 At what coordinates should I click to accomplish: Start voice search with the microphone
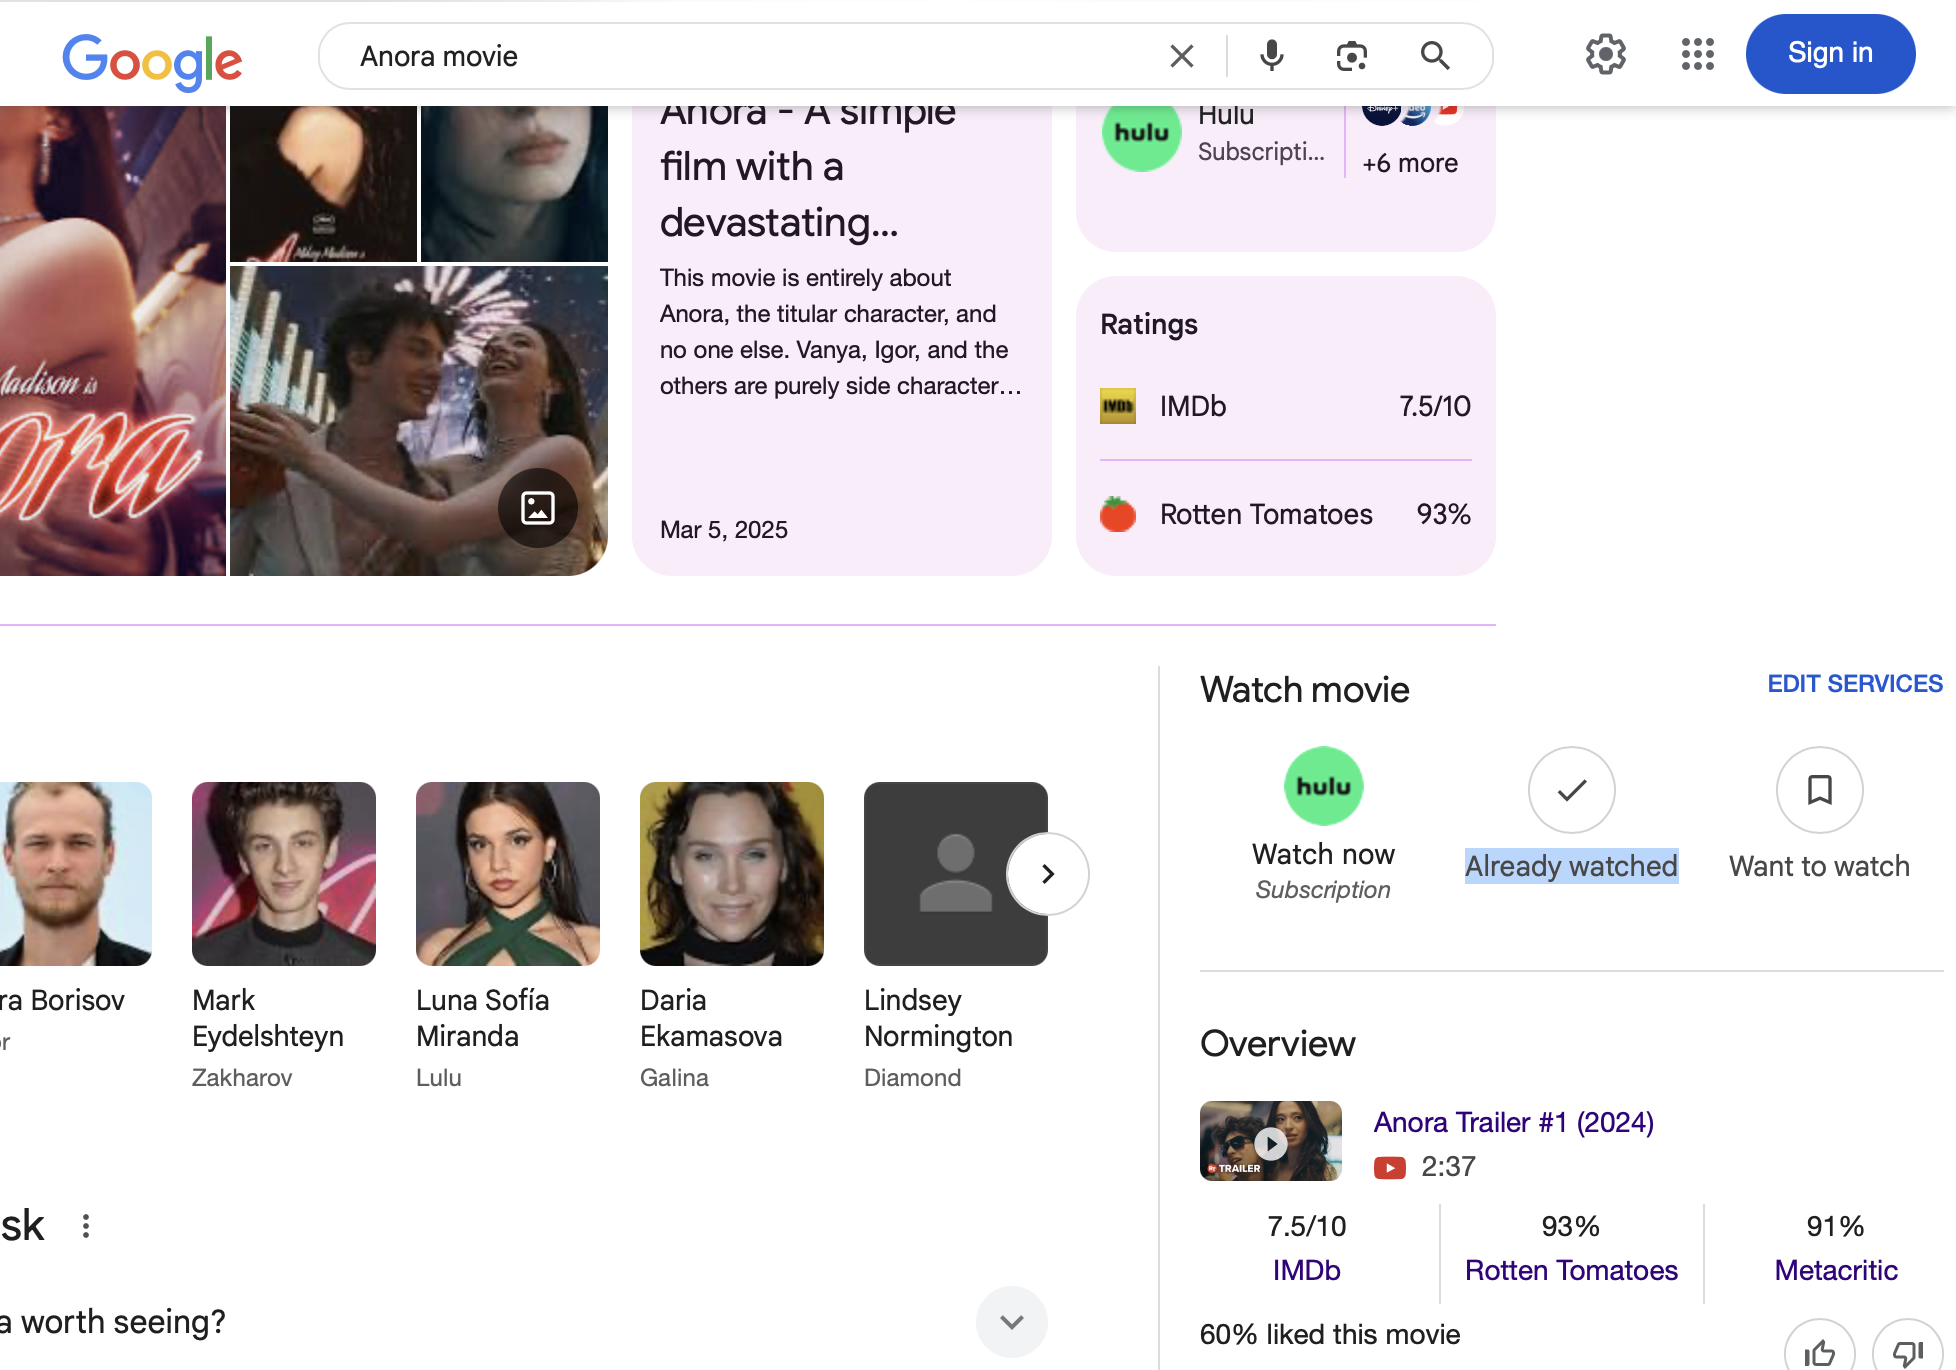(x=1271, y=56)
